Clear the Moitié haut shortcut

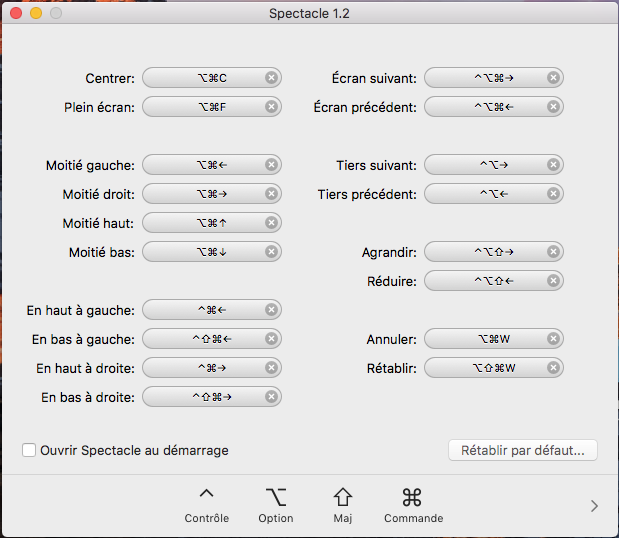271,223
